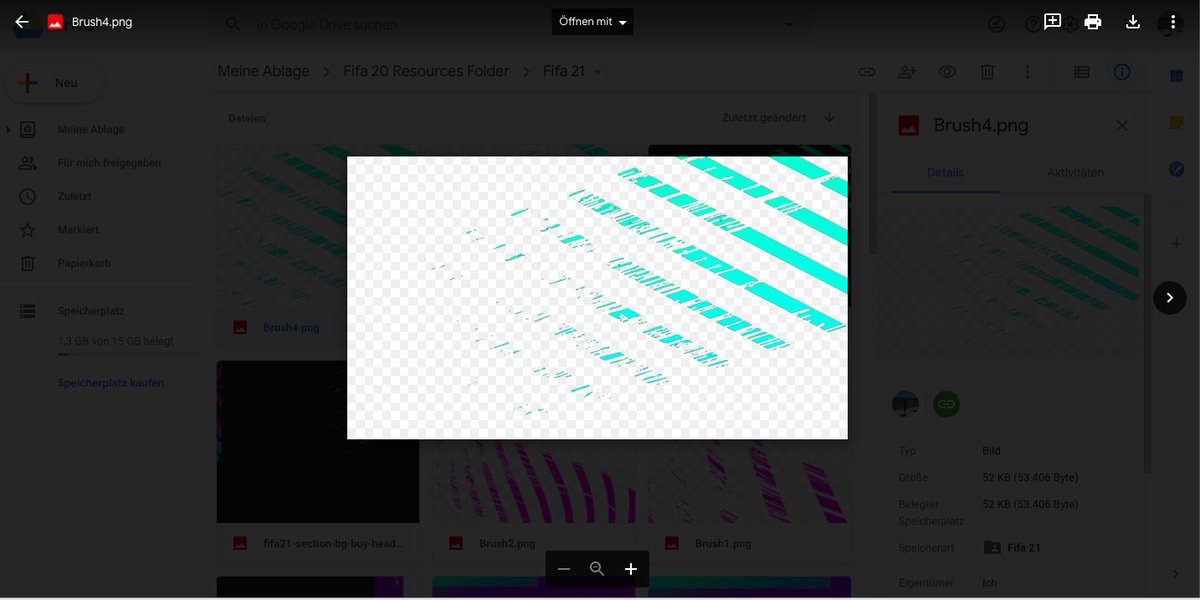This screenshot has height=600, width=1200.
Task: Select the Brush4.png file tile
Action: (x=318, y=244)
